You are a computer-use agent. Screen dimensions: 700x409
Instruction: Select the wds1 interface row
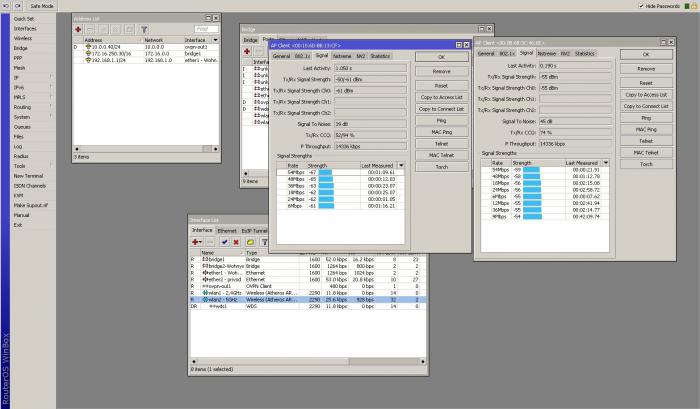point(308,306)
